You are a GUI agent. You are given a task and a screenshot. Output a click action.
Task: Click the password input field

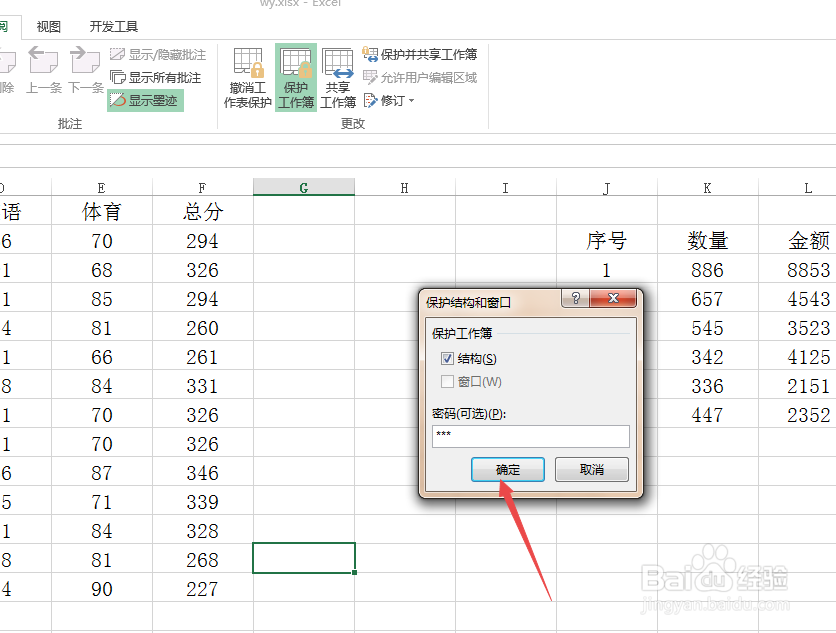tap(530, 435)
